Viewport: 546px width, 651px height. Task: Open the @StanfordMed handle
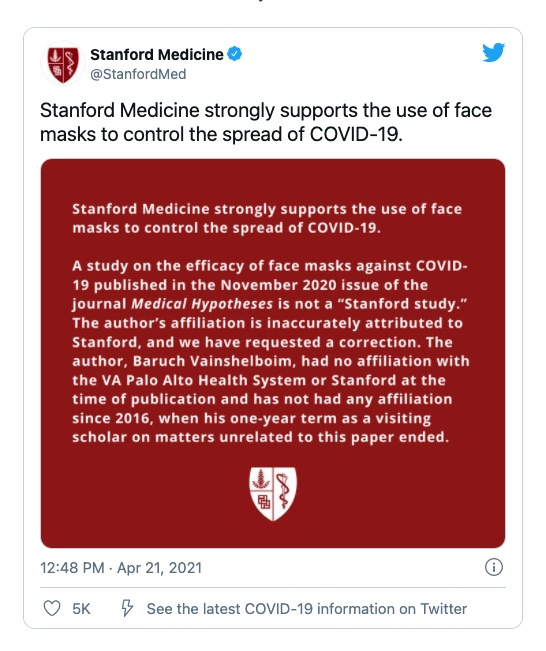138,74
